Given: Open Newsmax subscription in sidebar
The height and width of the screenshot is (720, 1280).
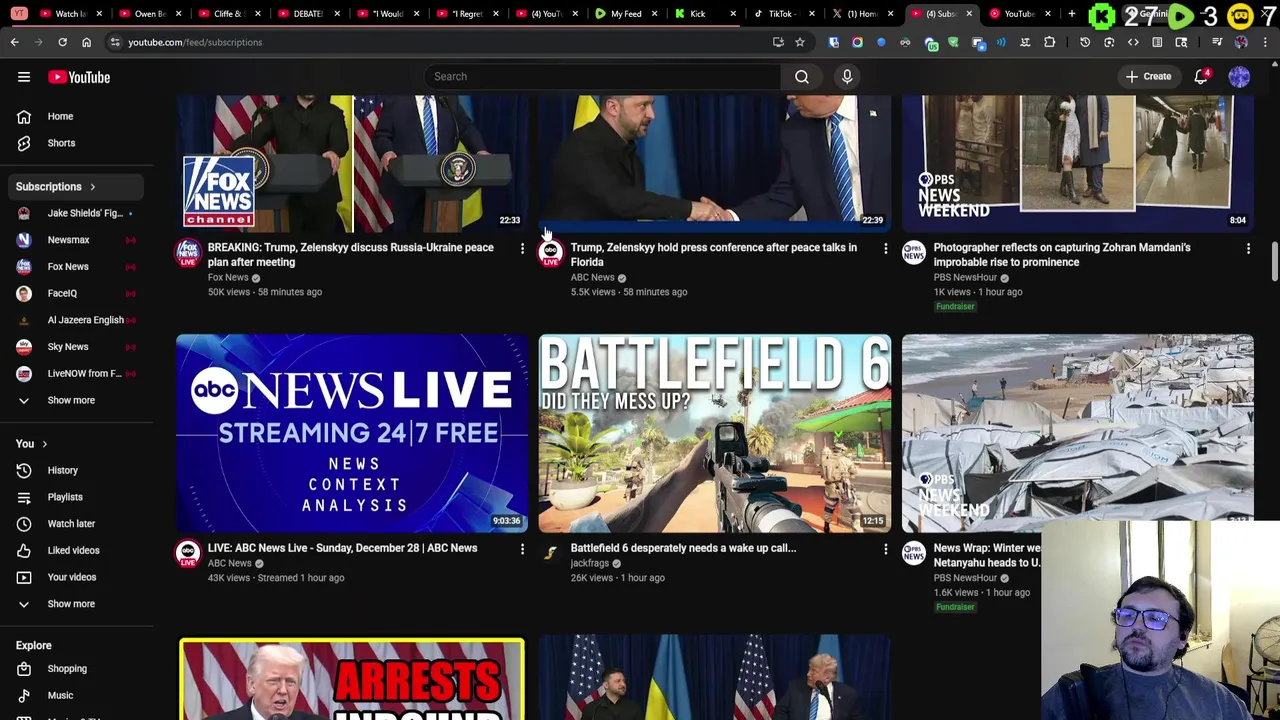Looking at the screenshot, I should [77, 240].
